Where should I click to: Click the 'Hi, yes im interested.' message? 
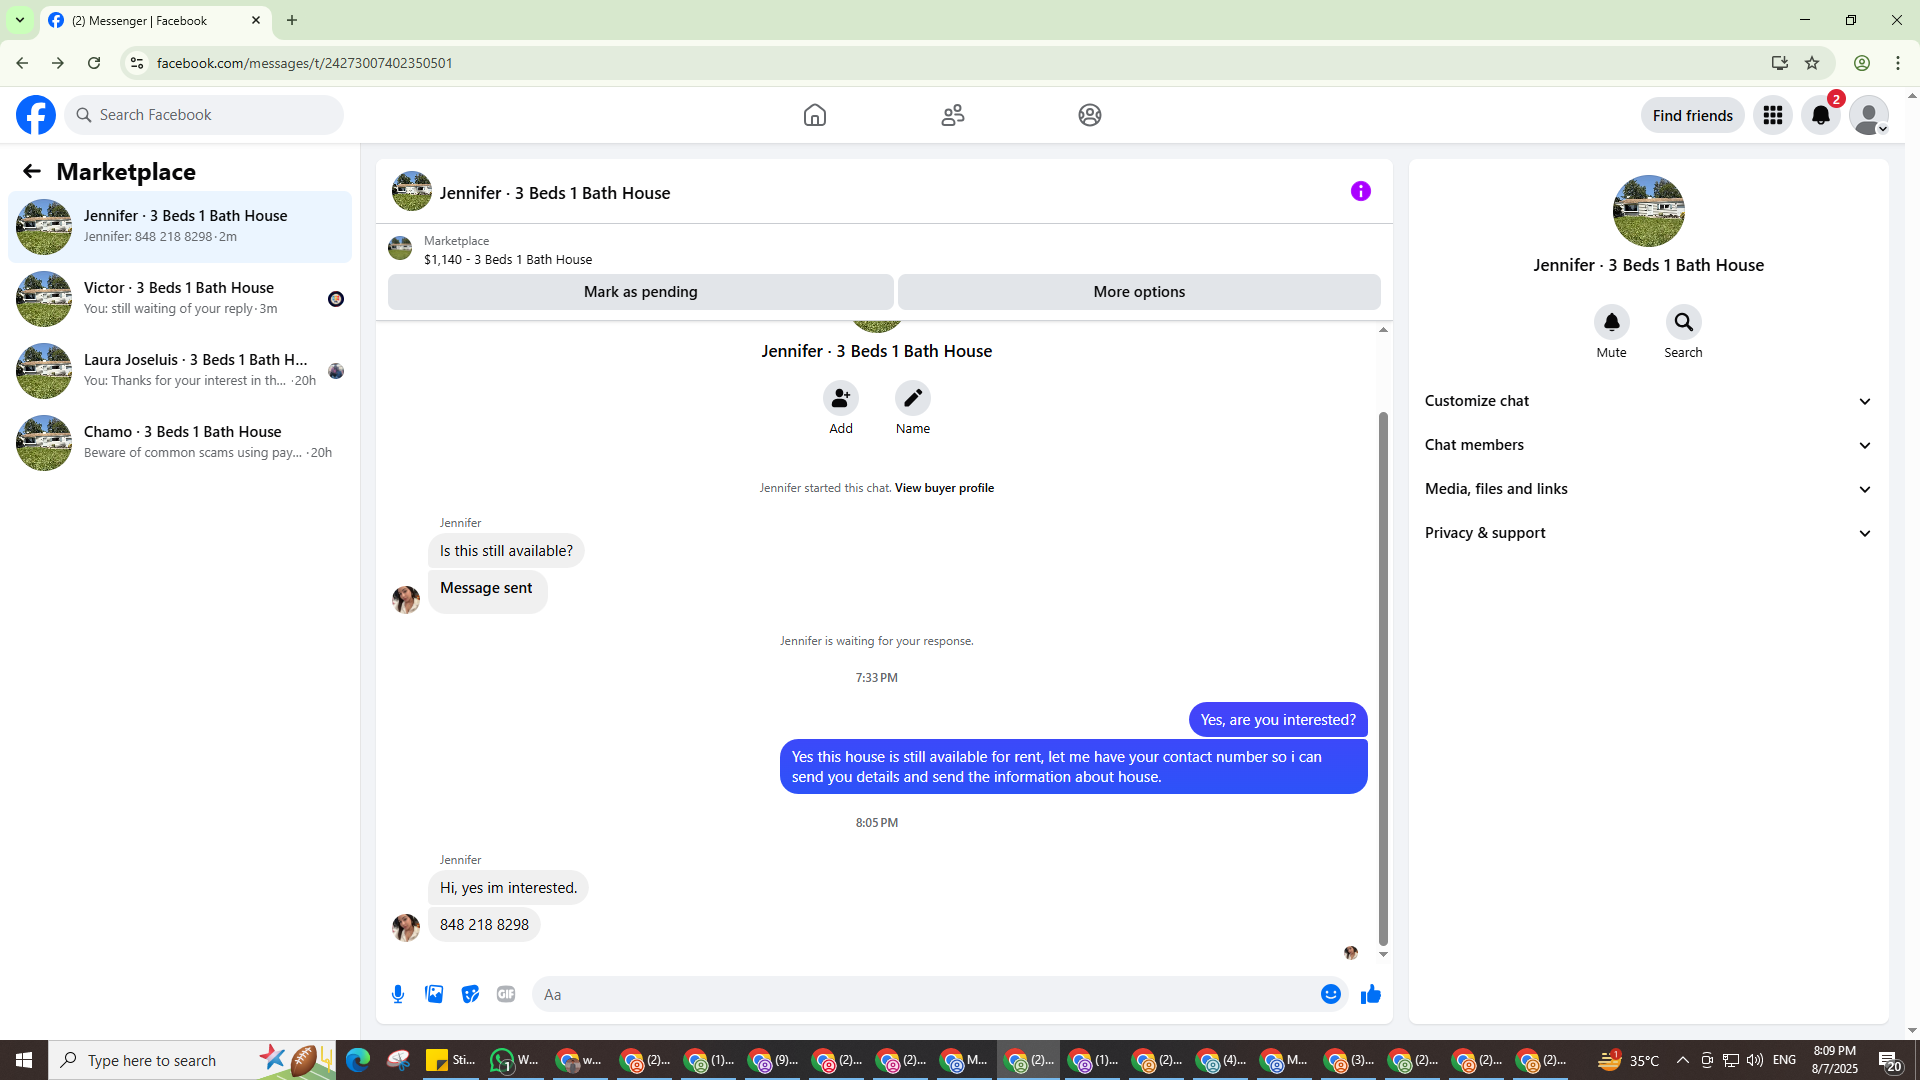click(x=508, y=888)
